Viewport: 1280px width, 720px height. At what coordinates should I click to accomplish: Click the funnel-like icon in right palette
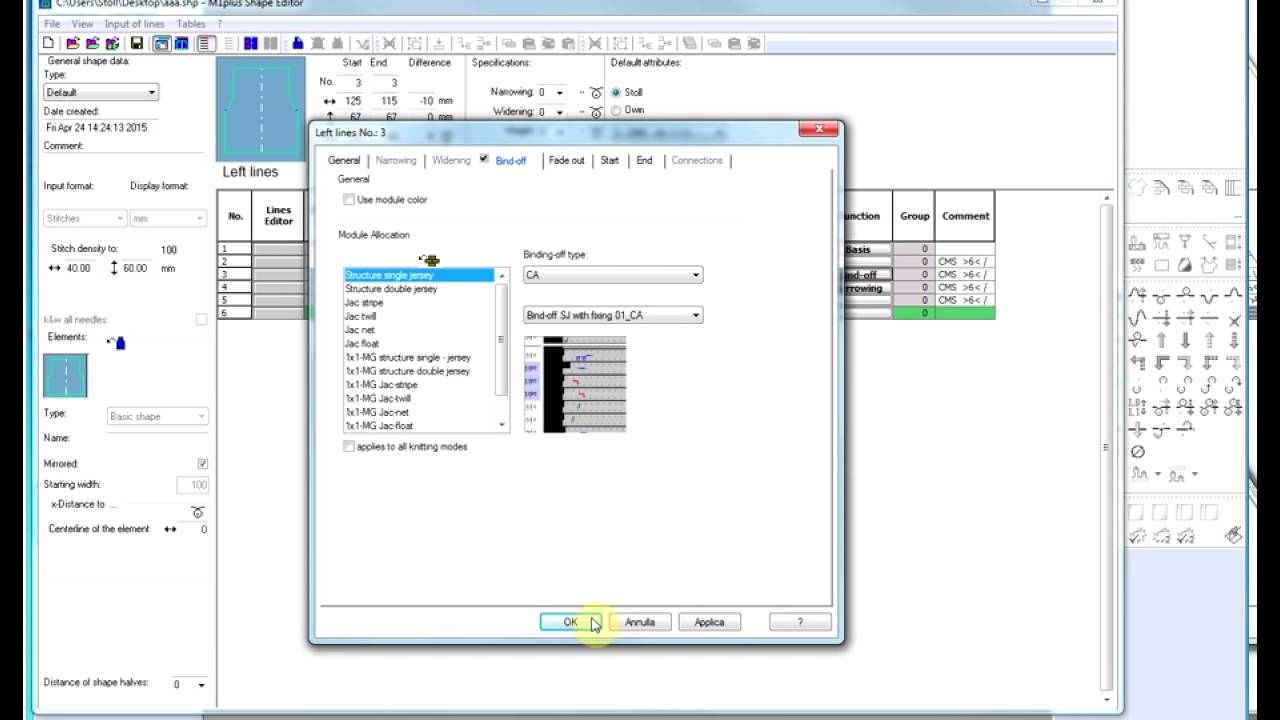tap(1184, 241)
